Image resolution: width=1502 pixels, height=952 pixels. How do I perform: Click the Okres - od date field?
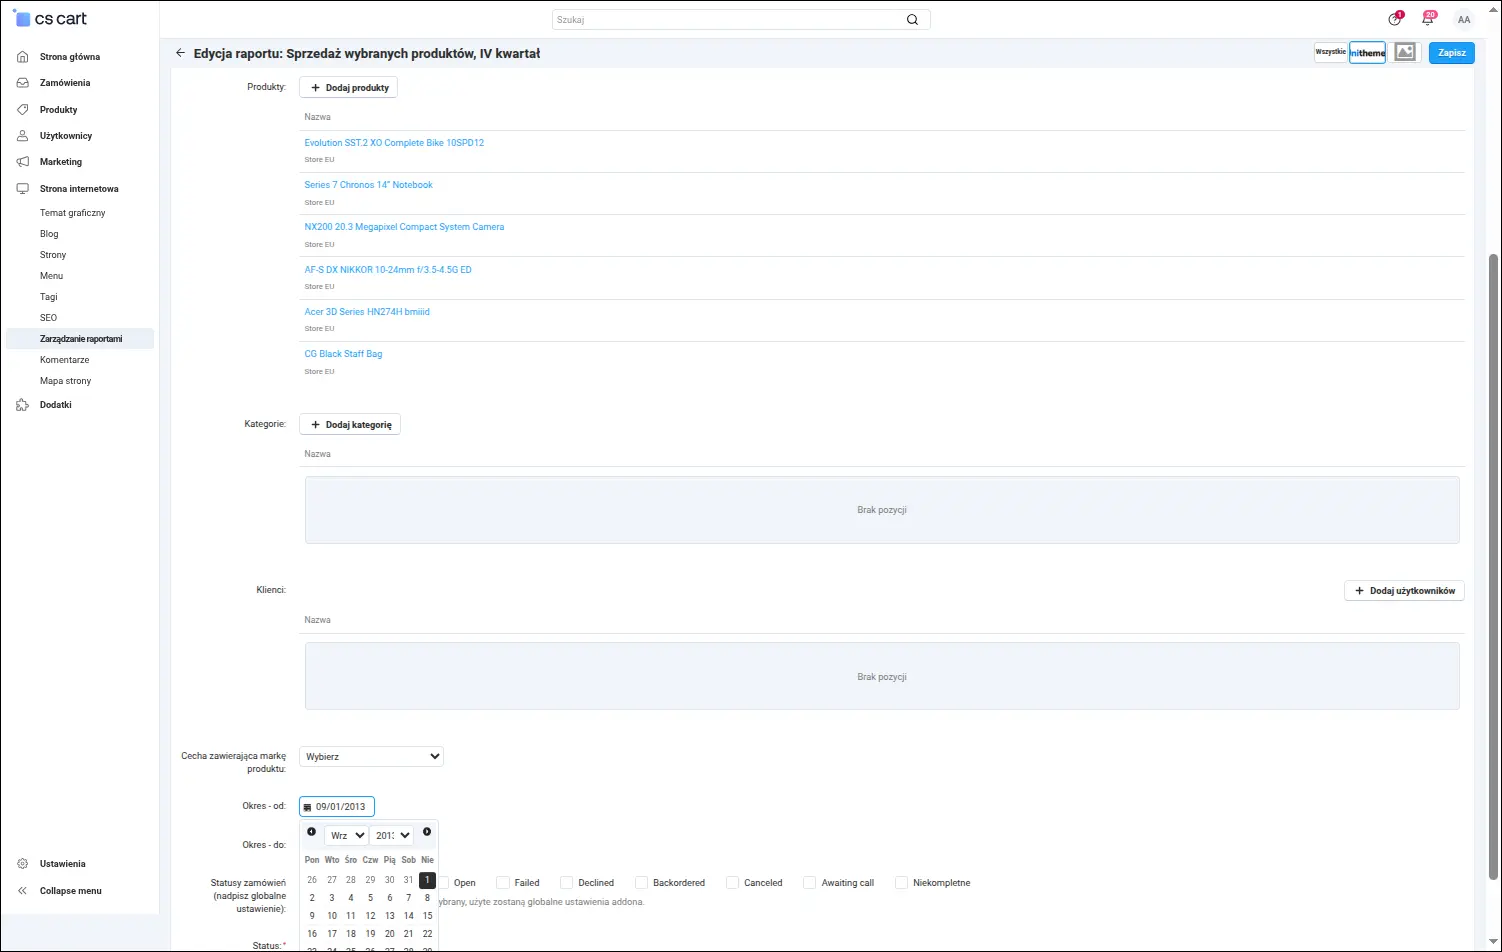tap(337, 807)
